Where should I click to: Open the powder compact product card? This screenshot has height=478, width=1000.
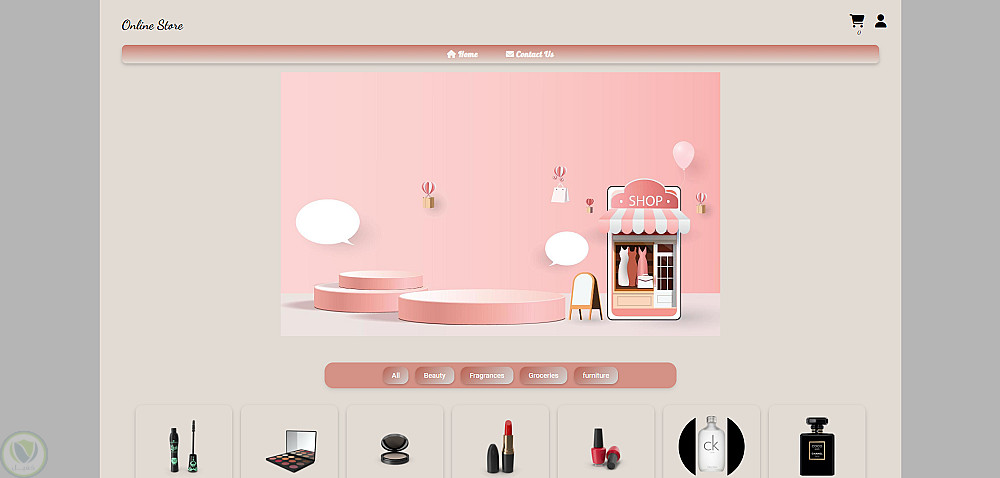tap(395, 442)
